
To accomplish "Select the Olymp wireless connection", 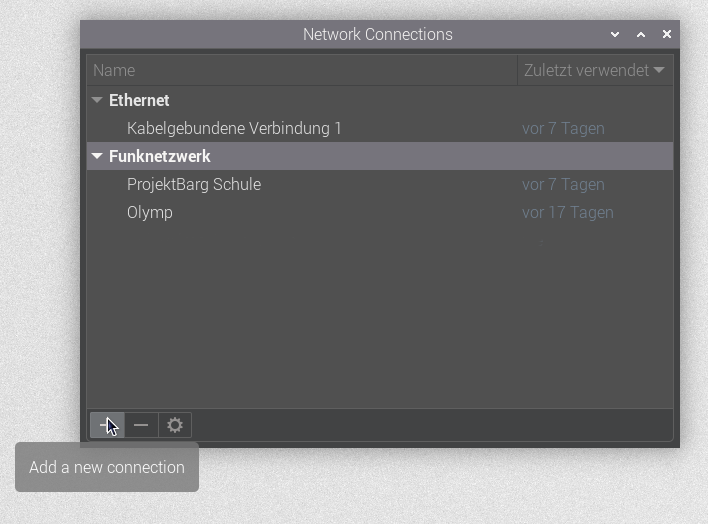I will point(150,212).
